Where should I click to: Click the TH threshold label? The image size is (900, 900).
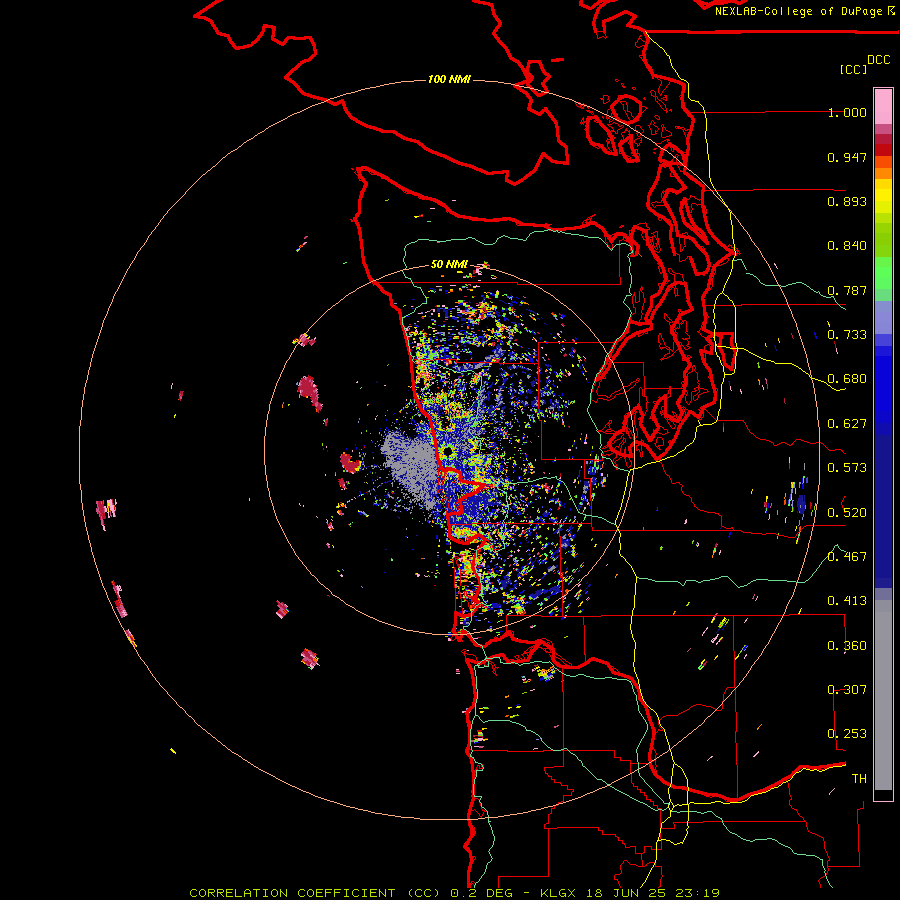pyautogui.click(x=859, y=779)
